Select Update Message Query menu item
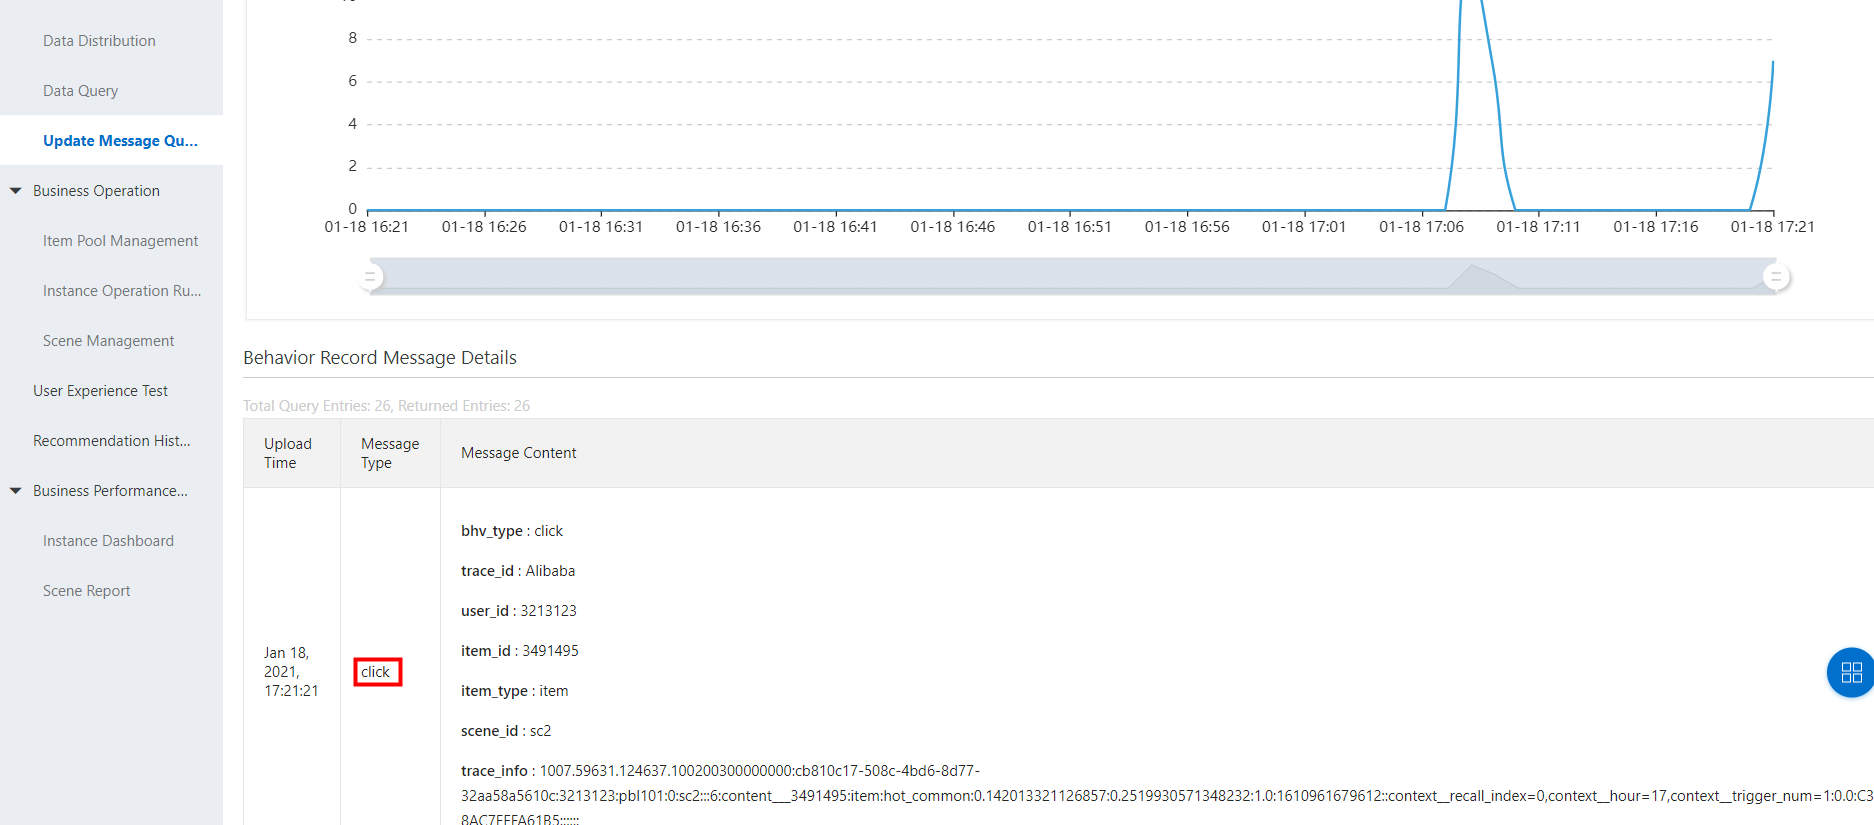The width and height of the screenshot is (1874, 825). pyautogui.click(x=120, y=141)
